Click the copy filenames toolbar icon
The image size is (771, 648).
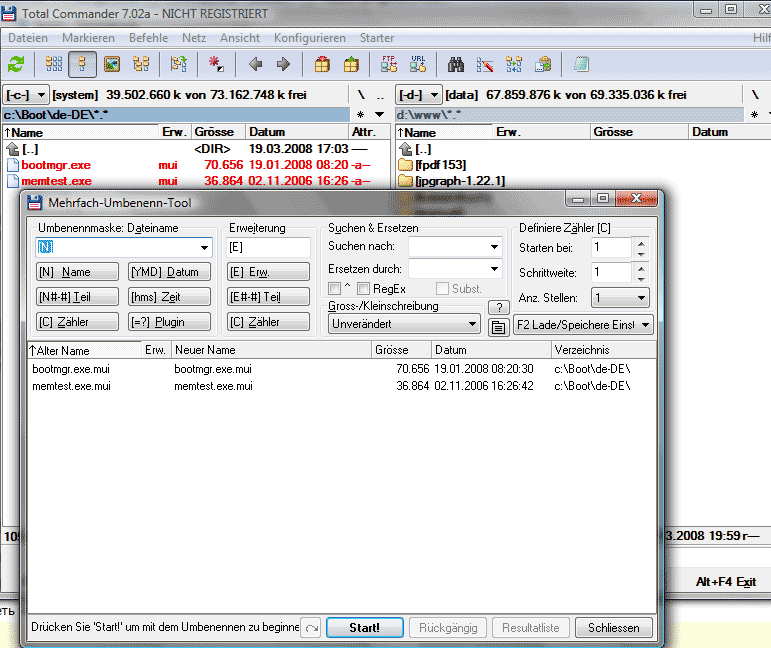543,64
